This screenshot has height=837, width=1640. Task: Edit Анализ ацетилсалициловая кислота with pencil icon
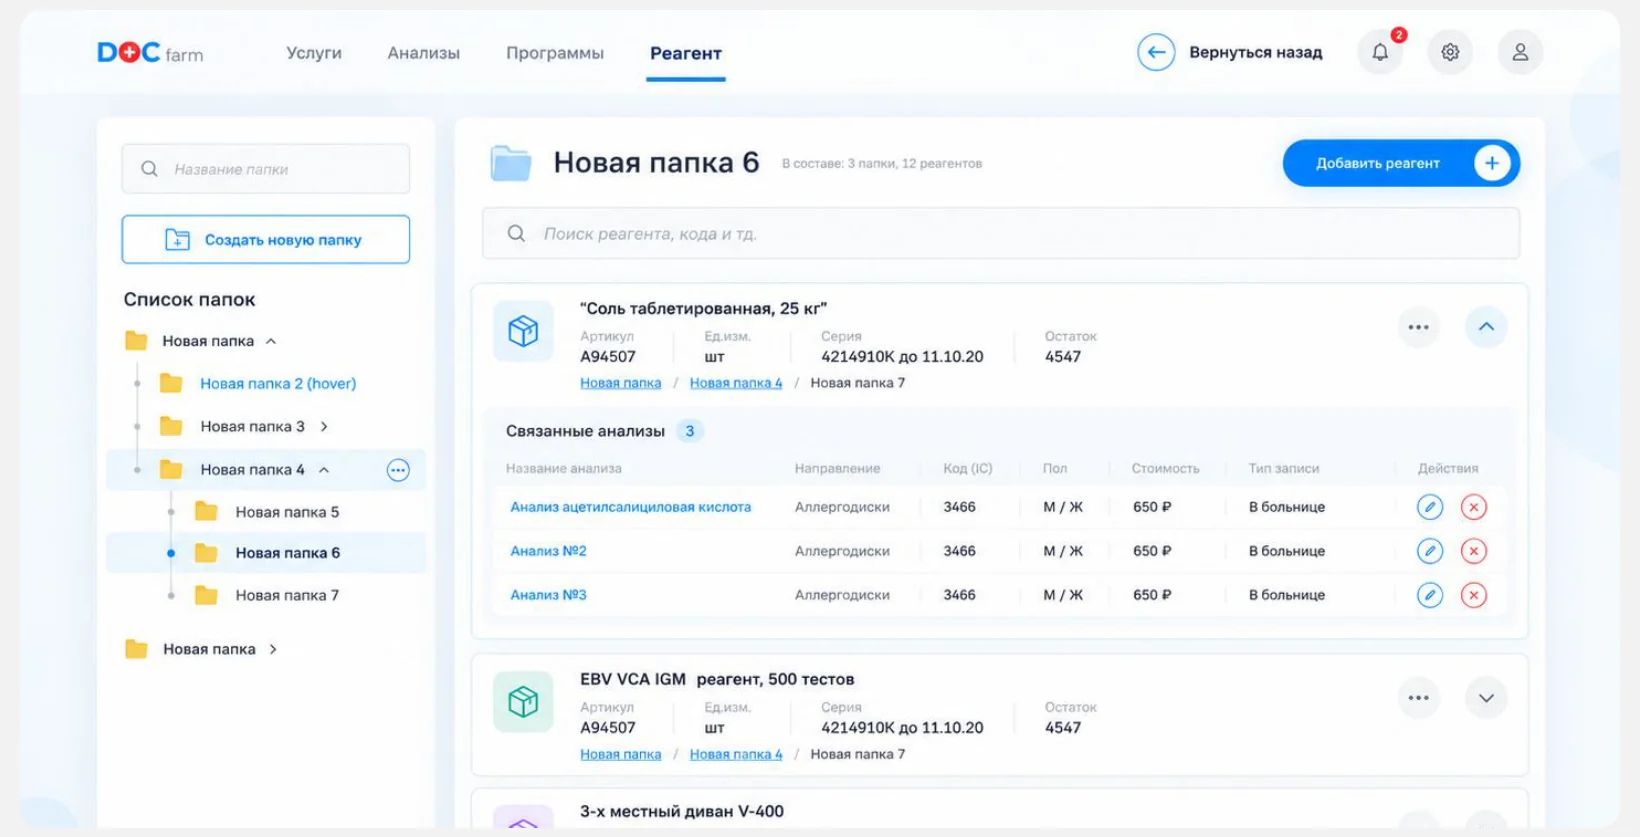click(x=1430, y=507)
